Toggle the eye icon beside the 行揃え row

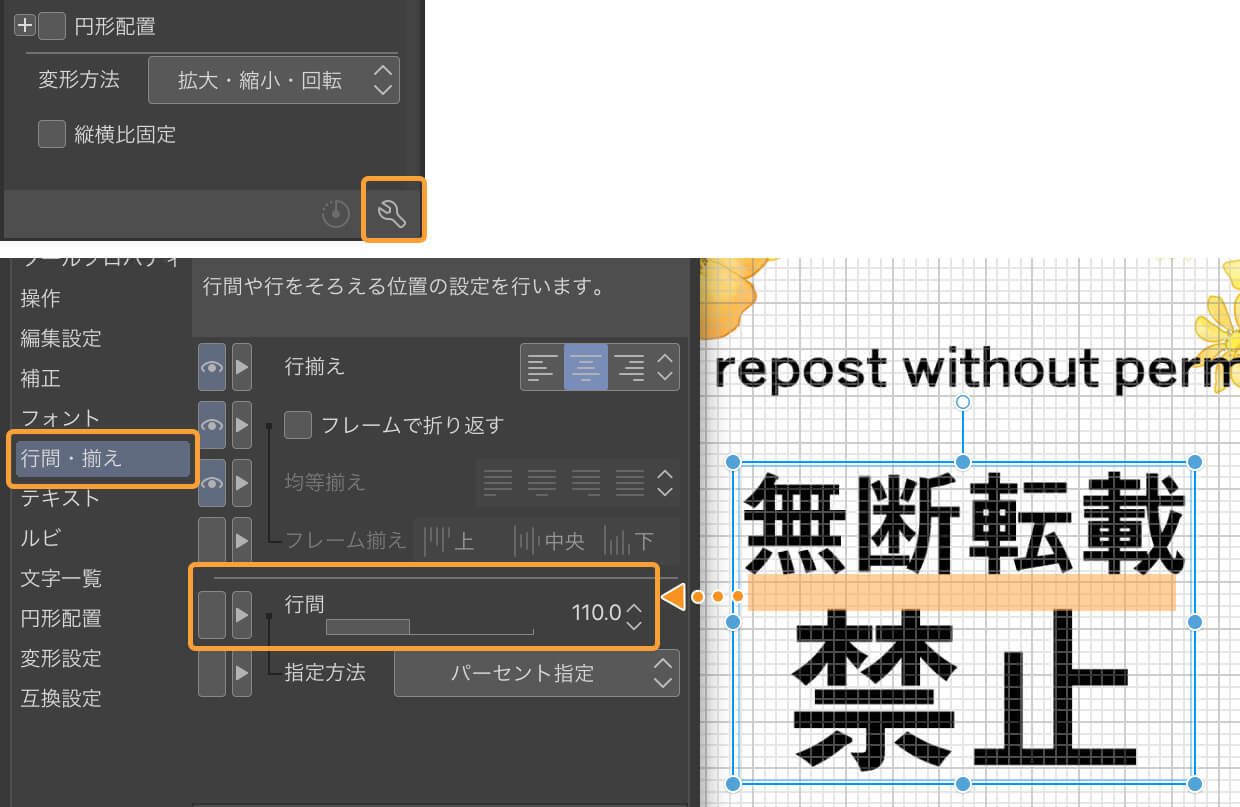pos(211,366)
